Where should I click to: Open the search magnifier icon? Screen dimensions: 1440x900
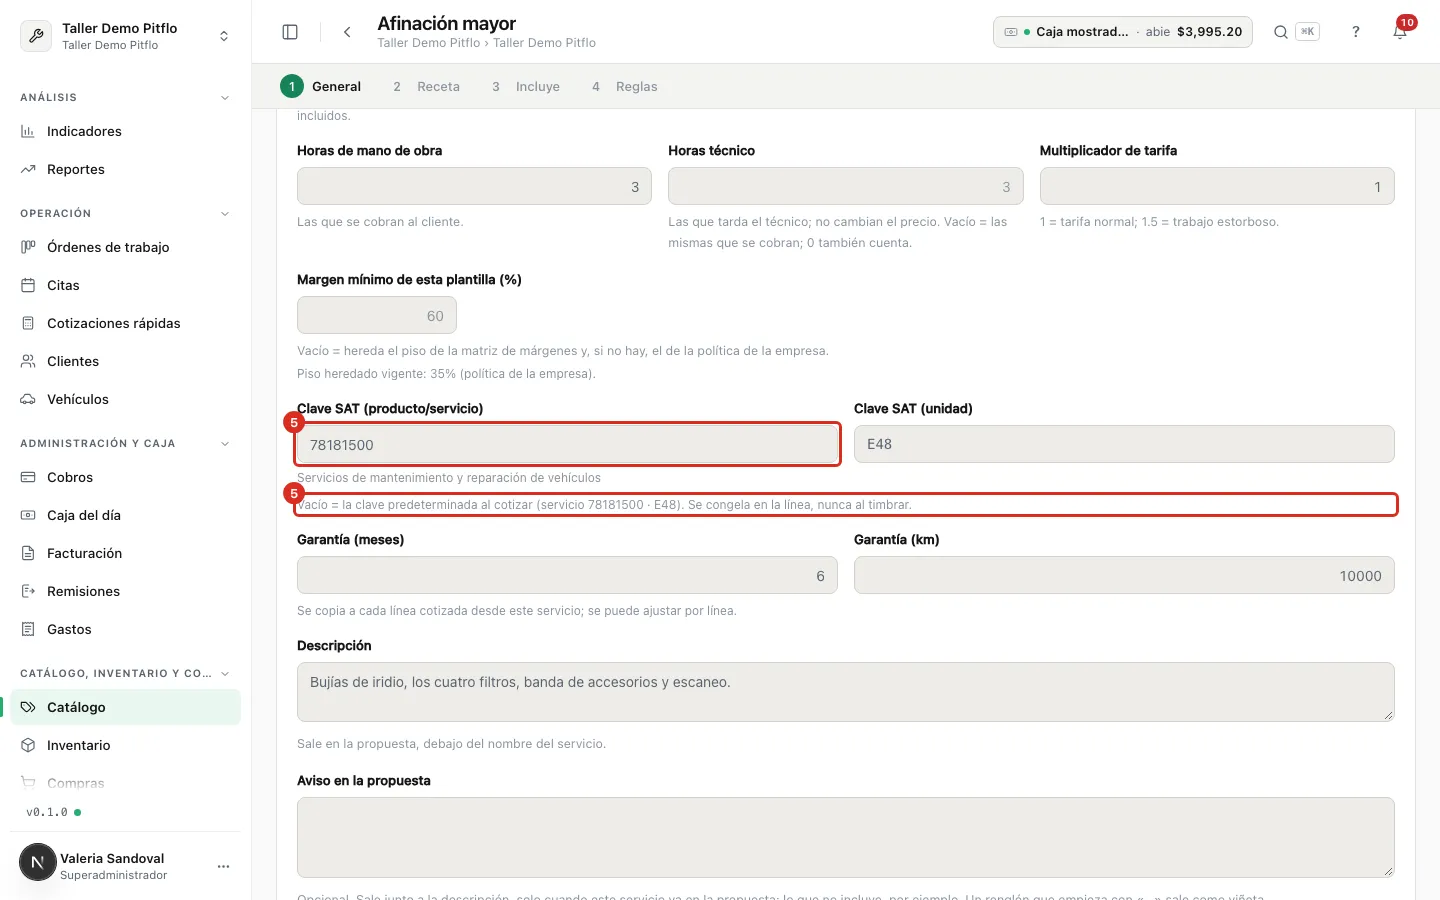pyautogui.click(x=1280, y=32)
